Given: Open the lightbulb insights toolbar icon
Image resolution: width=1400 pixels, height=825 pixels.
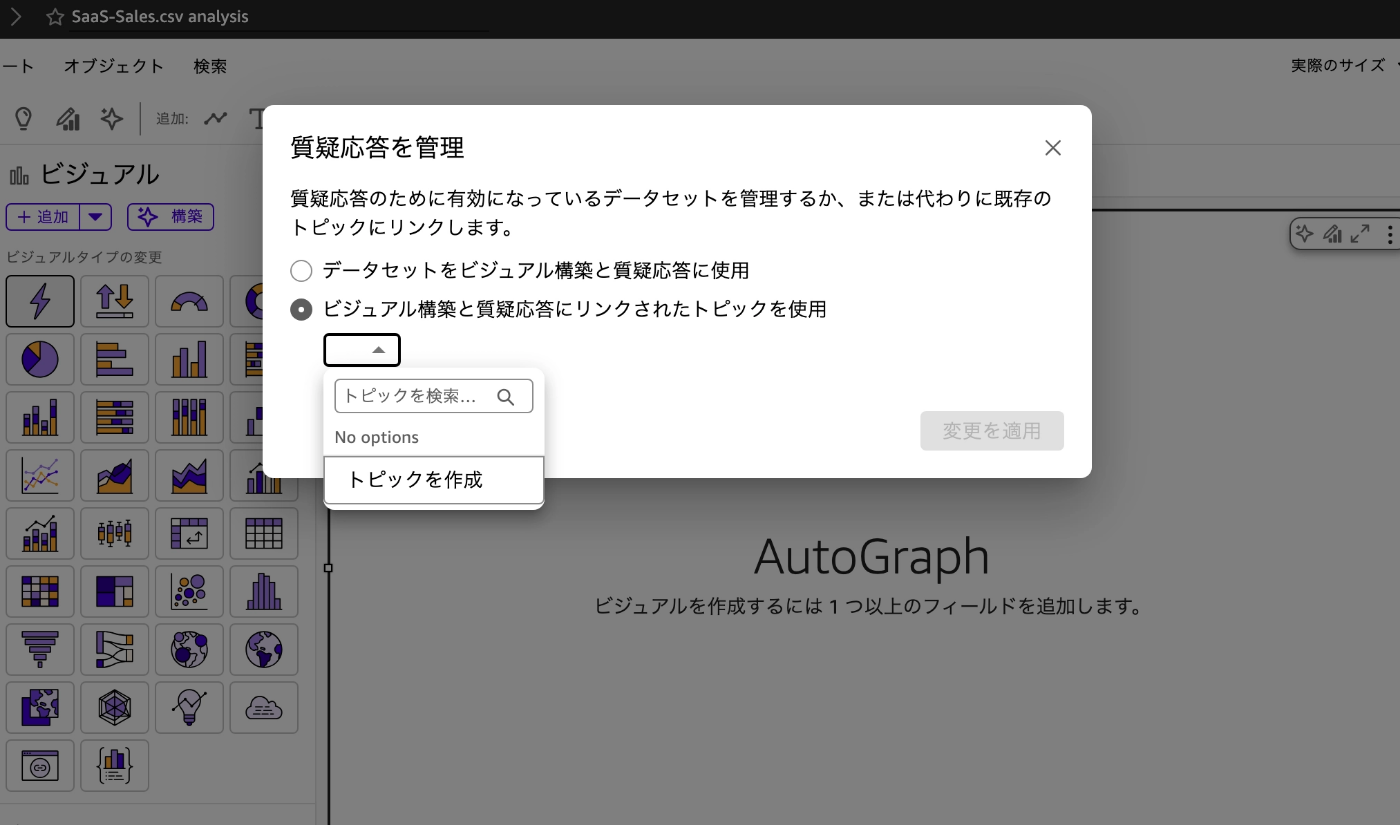Looking at the screenshot, I should tap(23, 118).
